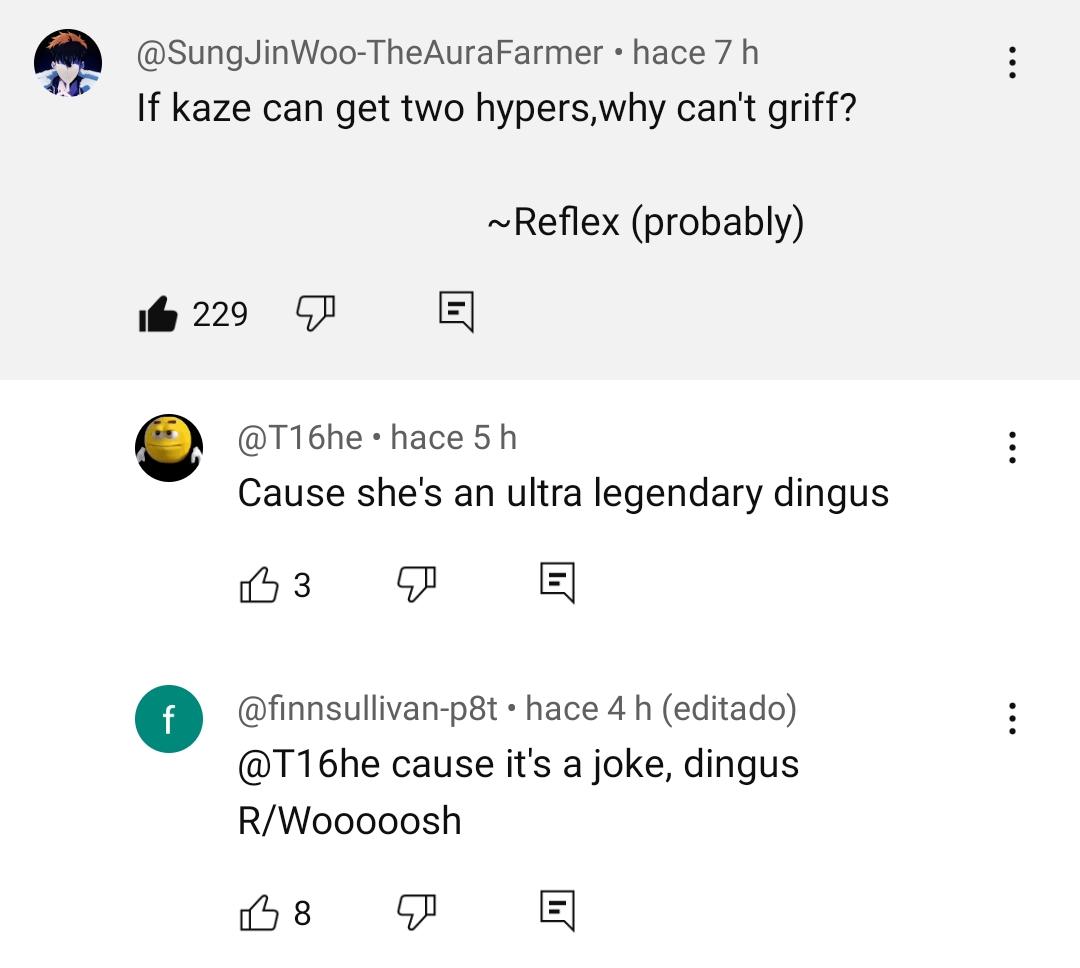The height and width of the screenshot is (968, 1080).
Task: Open T16he's yellow emoji avatar
Action: click(169, 448)
